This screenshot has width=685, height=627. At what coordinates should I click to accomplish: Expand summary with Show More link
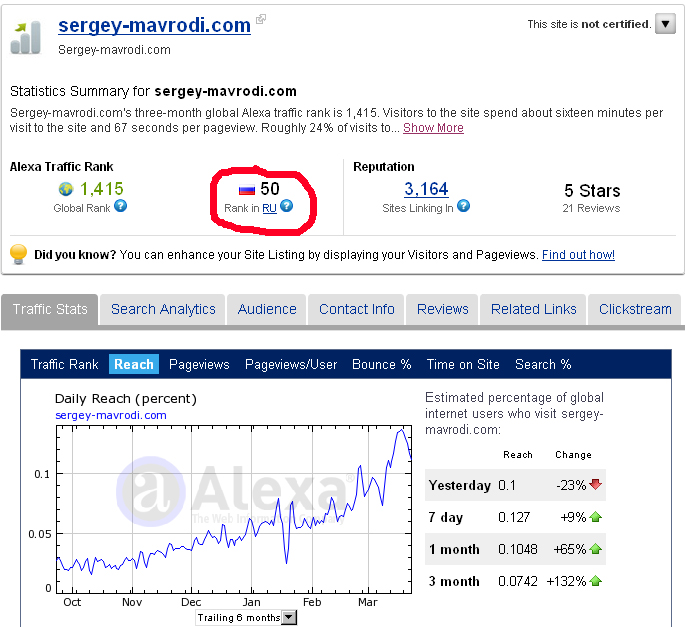(433, 128)
